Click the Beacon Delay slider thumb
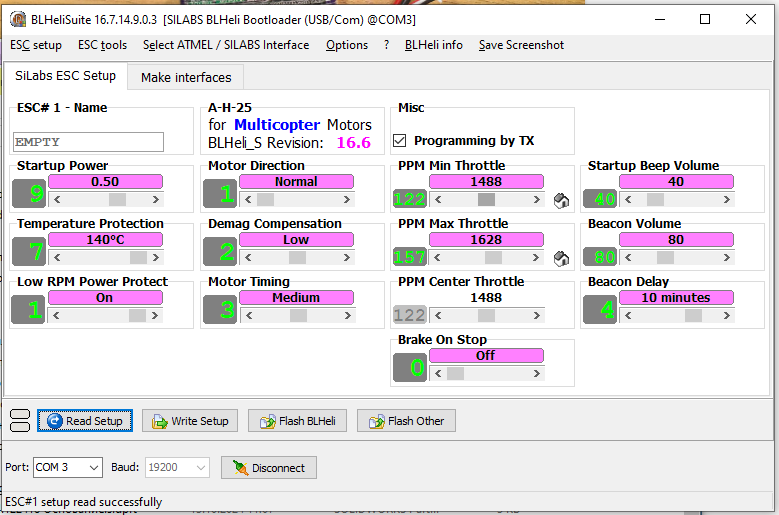 pos(694,315)
